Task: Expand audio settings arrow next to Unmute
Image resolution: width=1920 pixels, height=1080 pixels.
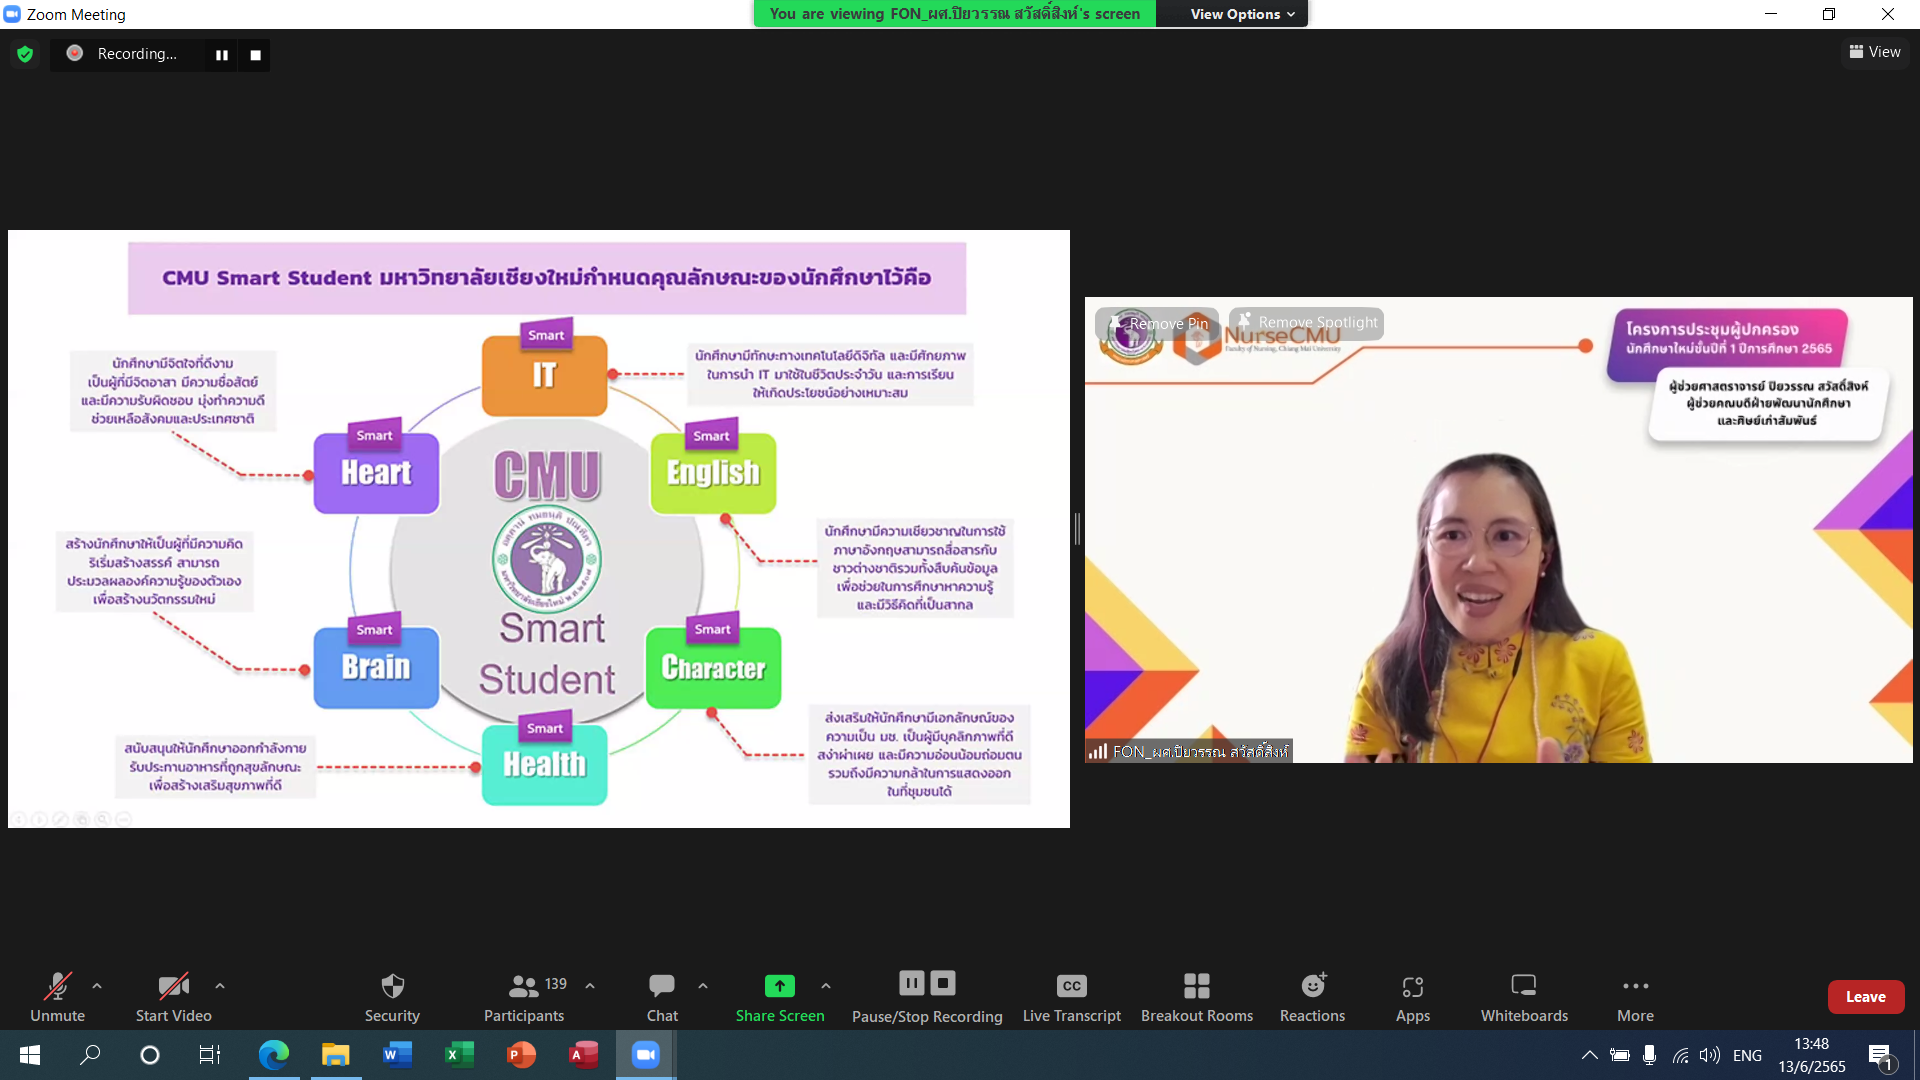Action: point(97,986)
